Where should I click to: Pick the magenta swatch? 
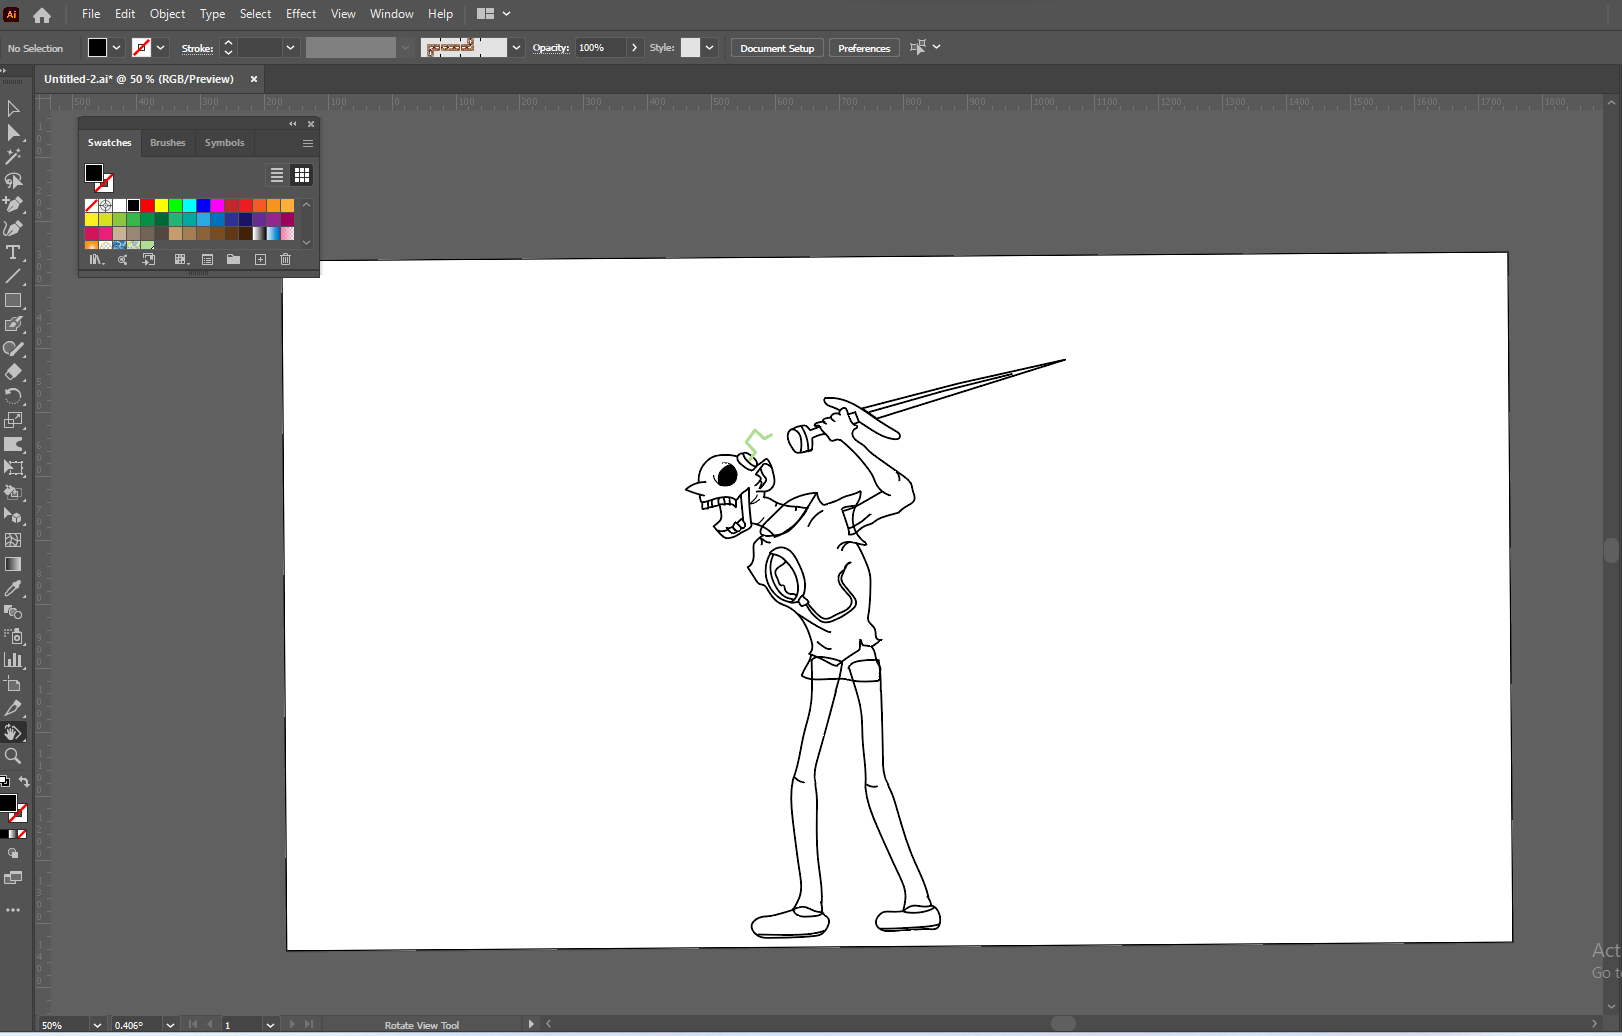(x=217, y=205)
